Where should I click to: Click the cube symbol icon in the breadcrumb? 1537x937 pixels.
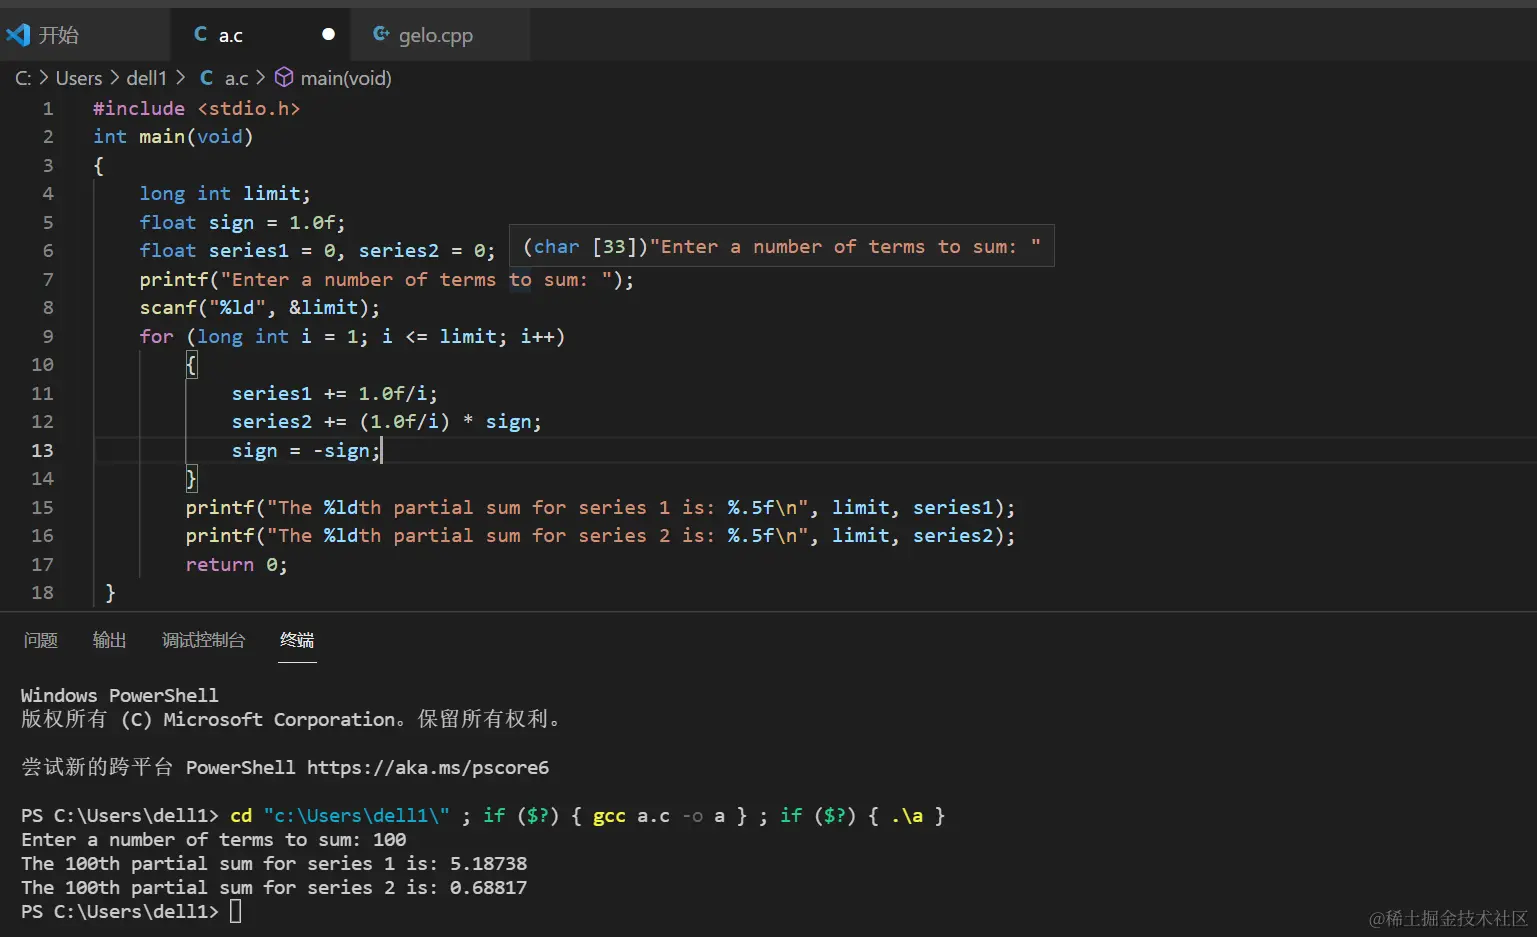[284, 77]
